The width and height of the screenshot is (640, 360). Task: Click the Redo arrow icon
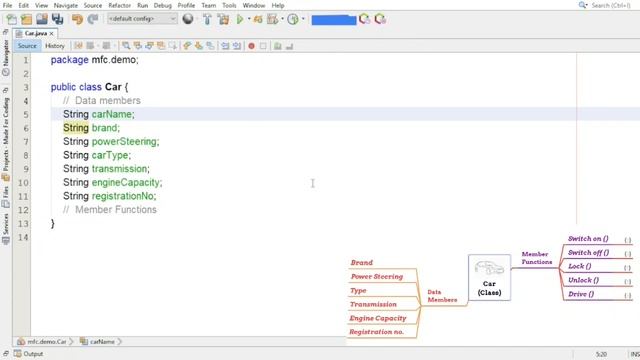click(x=93, y=19)
